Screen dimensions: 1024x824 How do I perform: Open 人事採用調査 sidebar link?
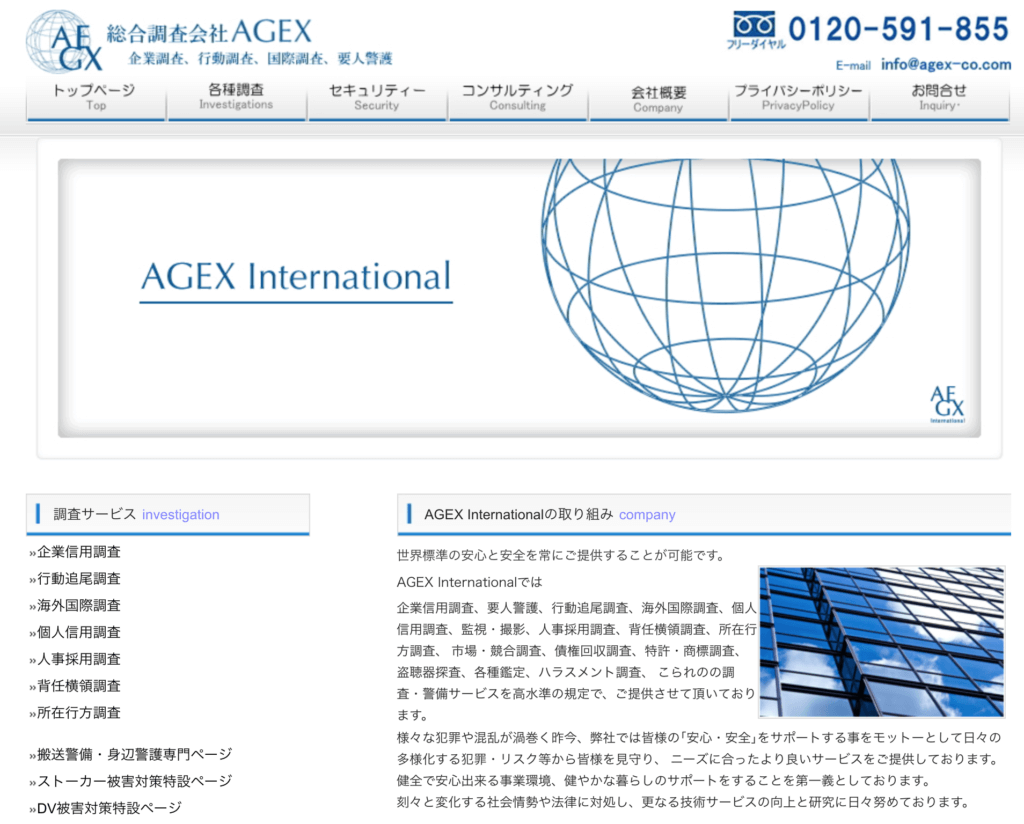79,660
